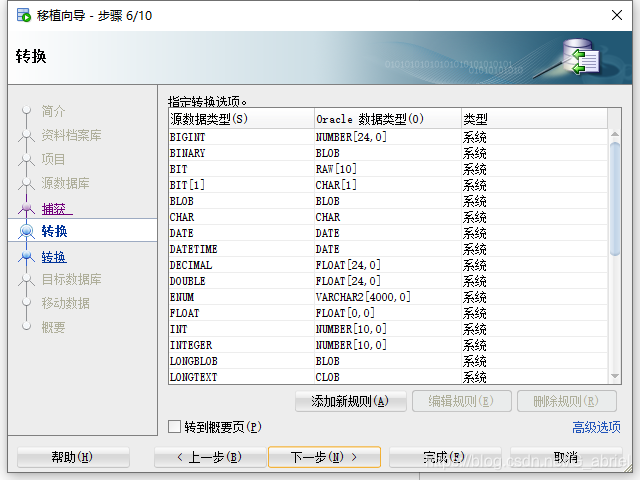This screenshot has height=480, width=640.
Task: Select 源数据库 step in sidebar
Action: [65, 183]
